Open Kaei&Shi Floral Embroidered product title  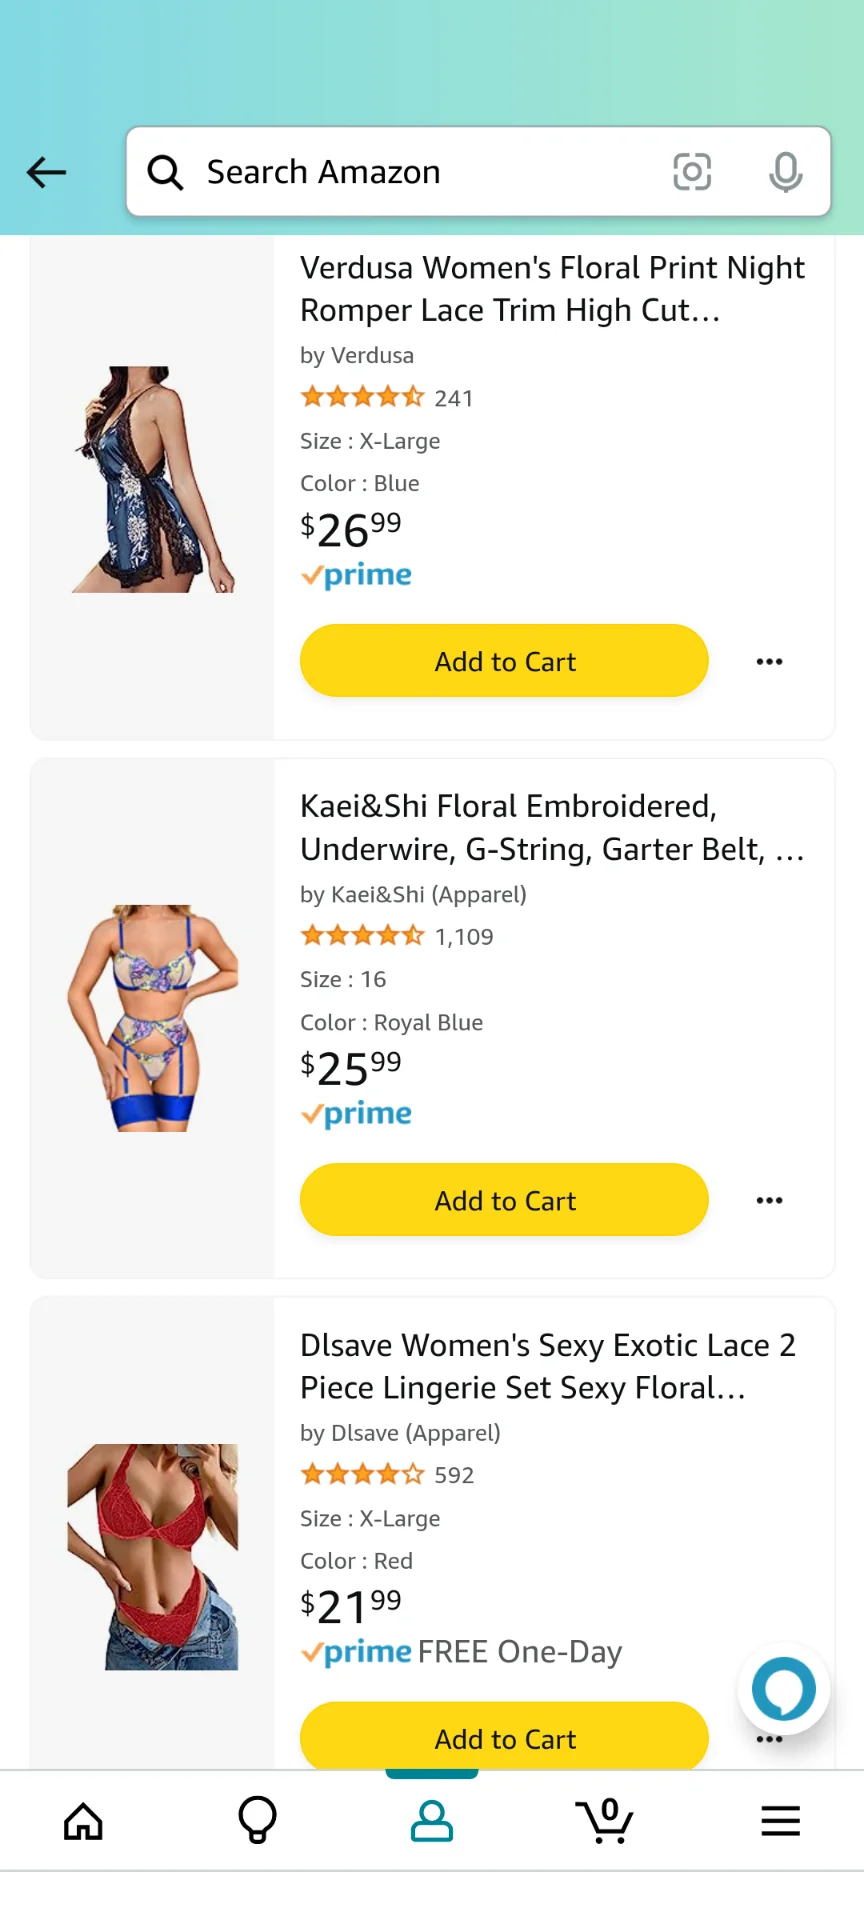[x=552, y=828]
